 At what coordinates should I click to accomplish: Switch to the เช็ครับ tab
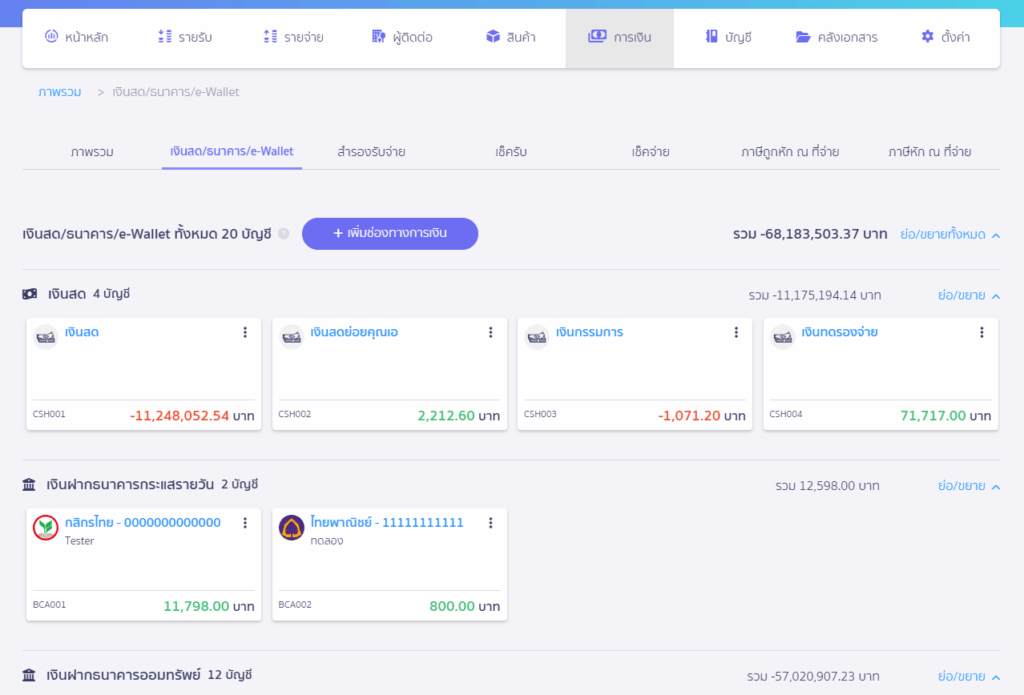[x=511, y=152]
